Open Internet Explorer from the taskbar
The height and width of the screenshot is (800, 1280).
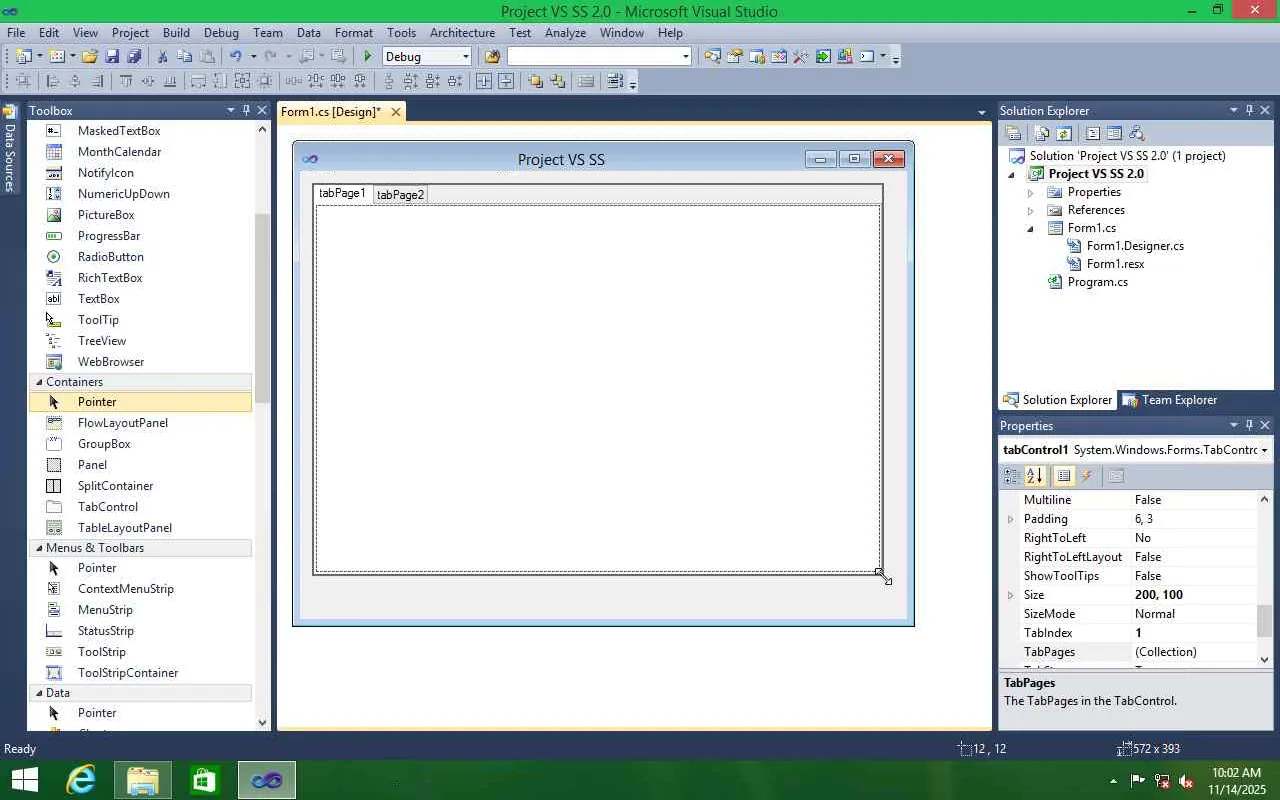(x=81, y=780)
